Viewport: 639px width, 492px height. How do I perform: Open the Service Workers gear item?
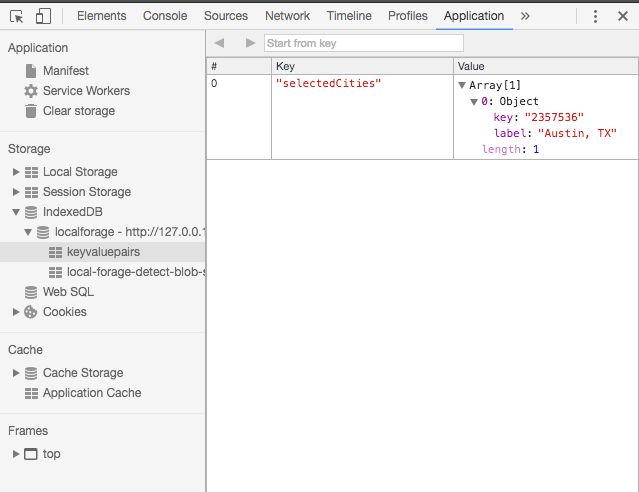pyautogui.click(x=77, y=90)
